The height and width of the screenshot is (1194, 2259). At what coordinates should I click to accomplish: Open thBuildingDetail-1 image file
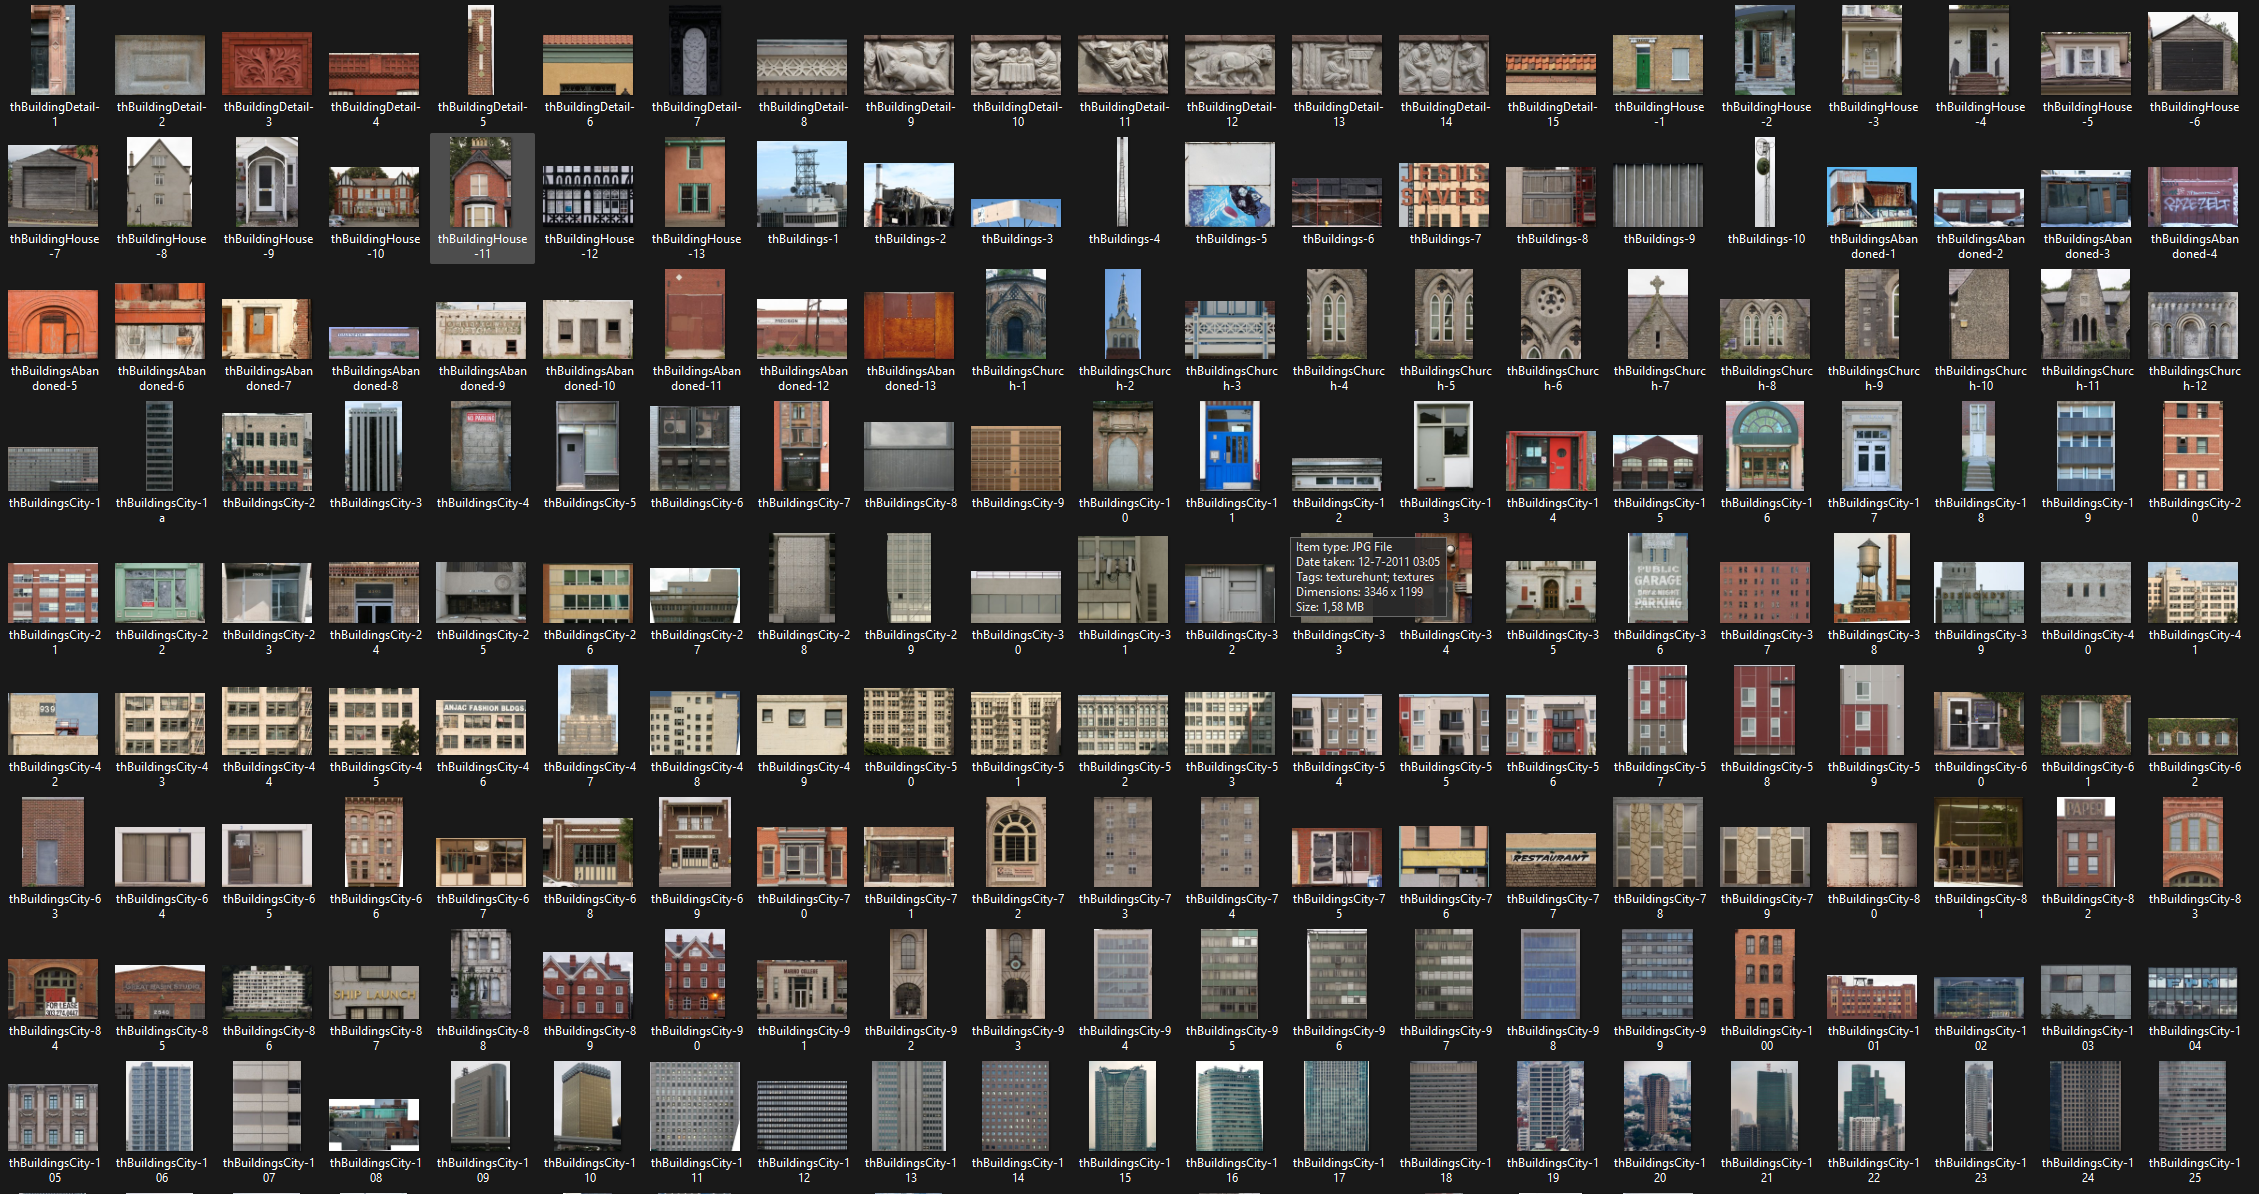53,50
